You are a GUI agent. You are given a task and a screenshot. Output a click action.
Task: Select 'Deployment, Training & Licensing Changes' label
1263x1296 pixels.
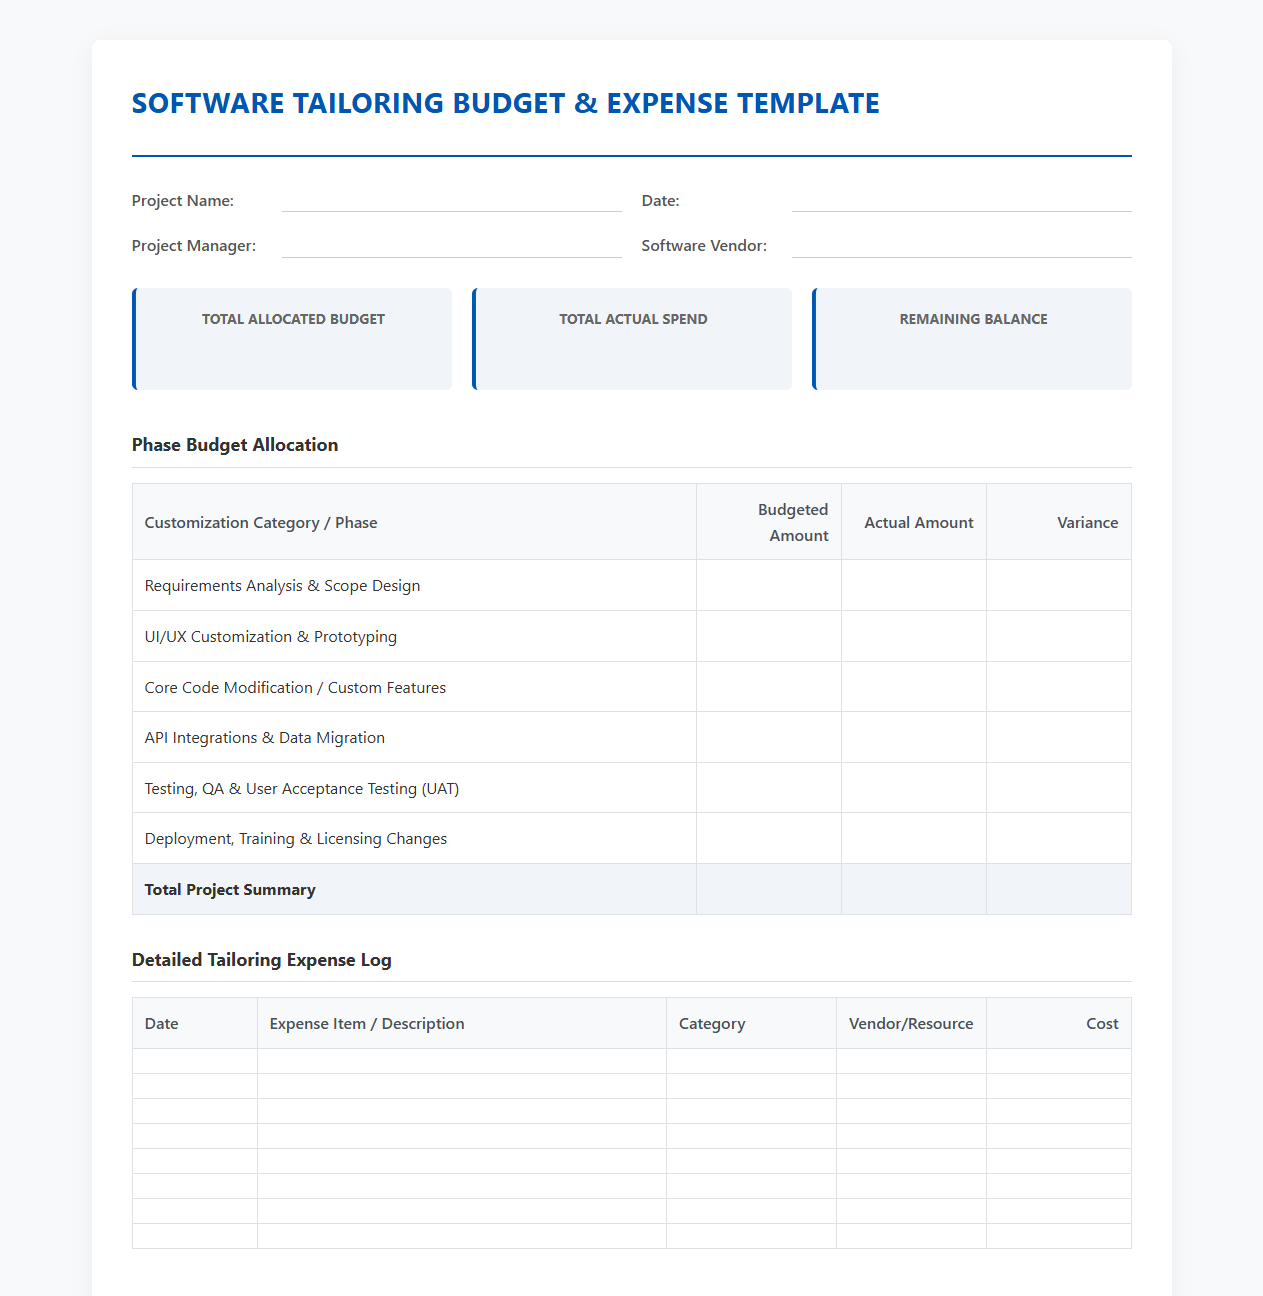tap(296, 839)
